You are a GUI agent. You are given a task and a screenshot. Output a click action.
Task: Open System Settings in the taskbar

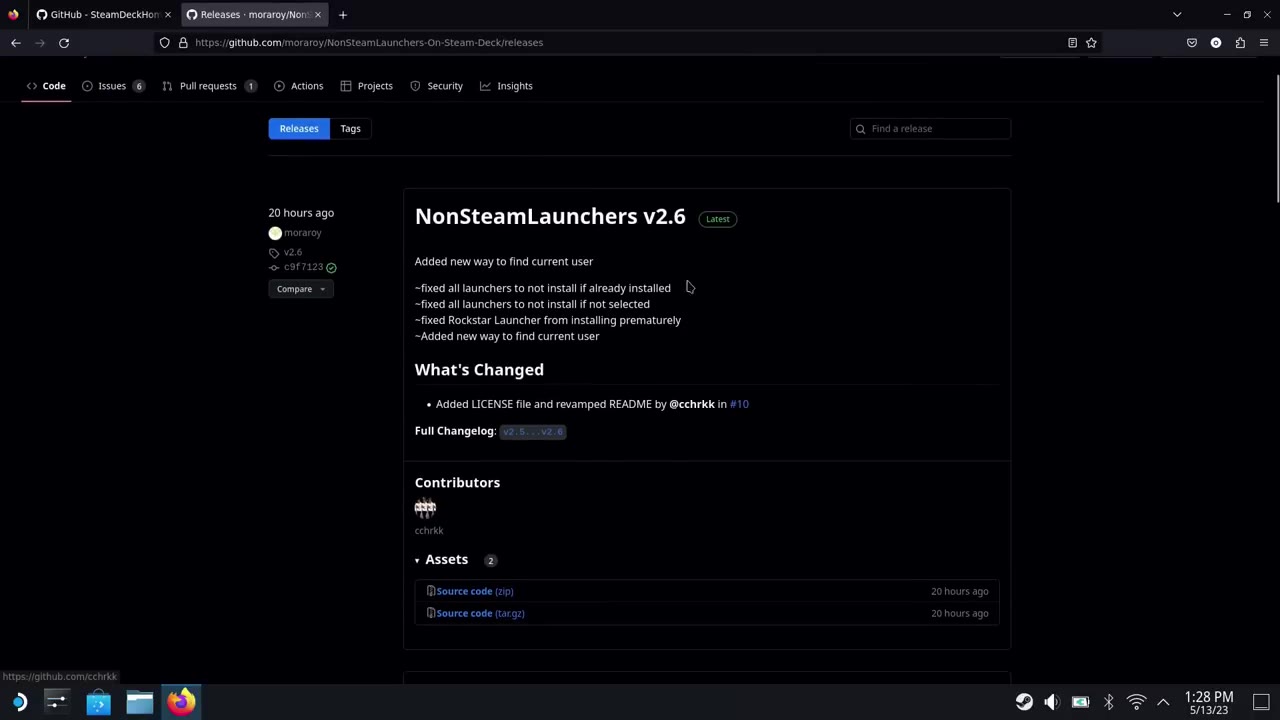pyautogui.click(x=56, y=702)
